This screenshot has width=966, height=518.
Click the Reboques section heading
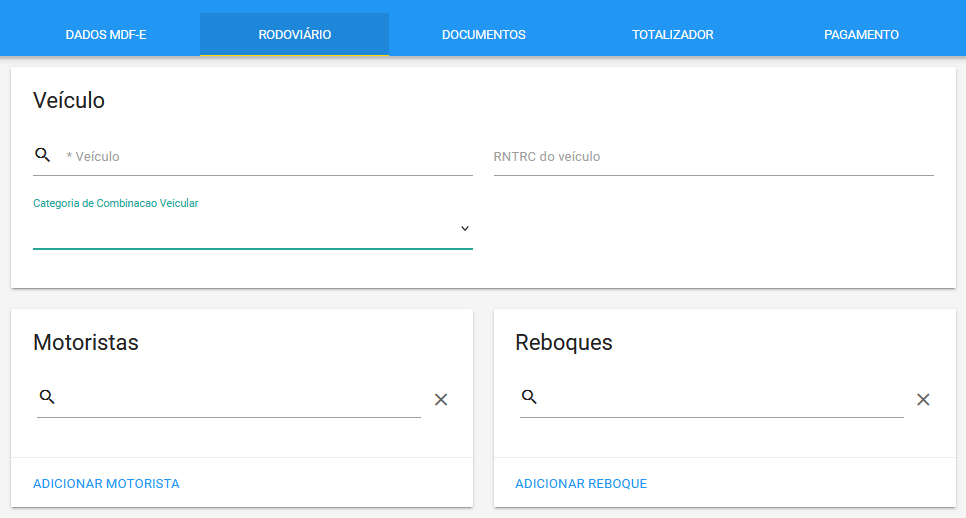[x=564, y=342]
